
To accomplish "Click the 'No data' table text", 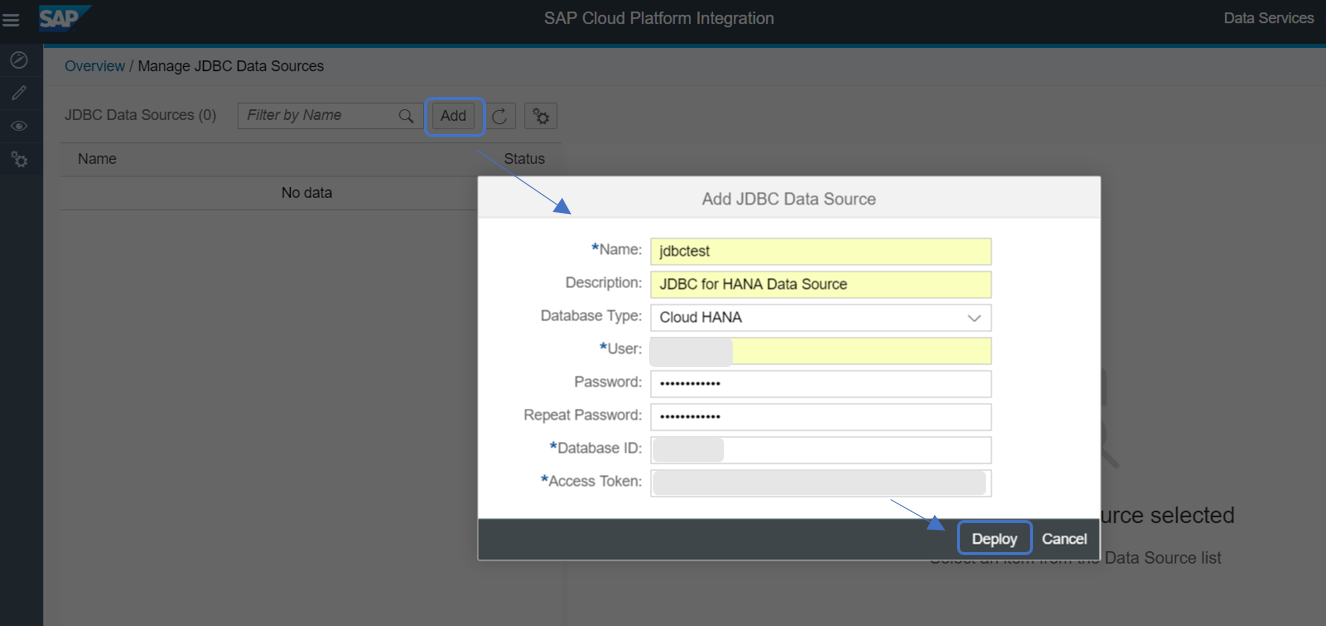I will click(307, 193).
